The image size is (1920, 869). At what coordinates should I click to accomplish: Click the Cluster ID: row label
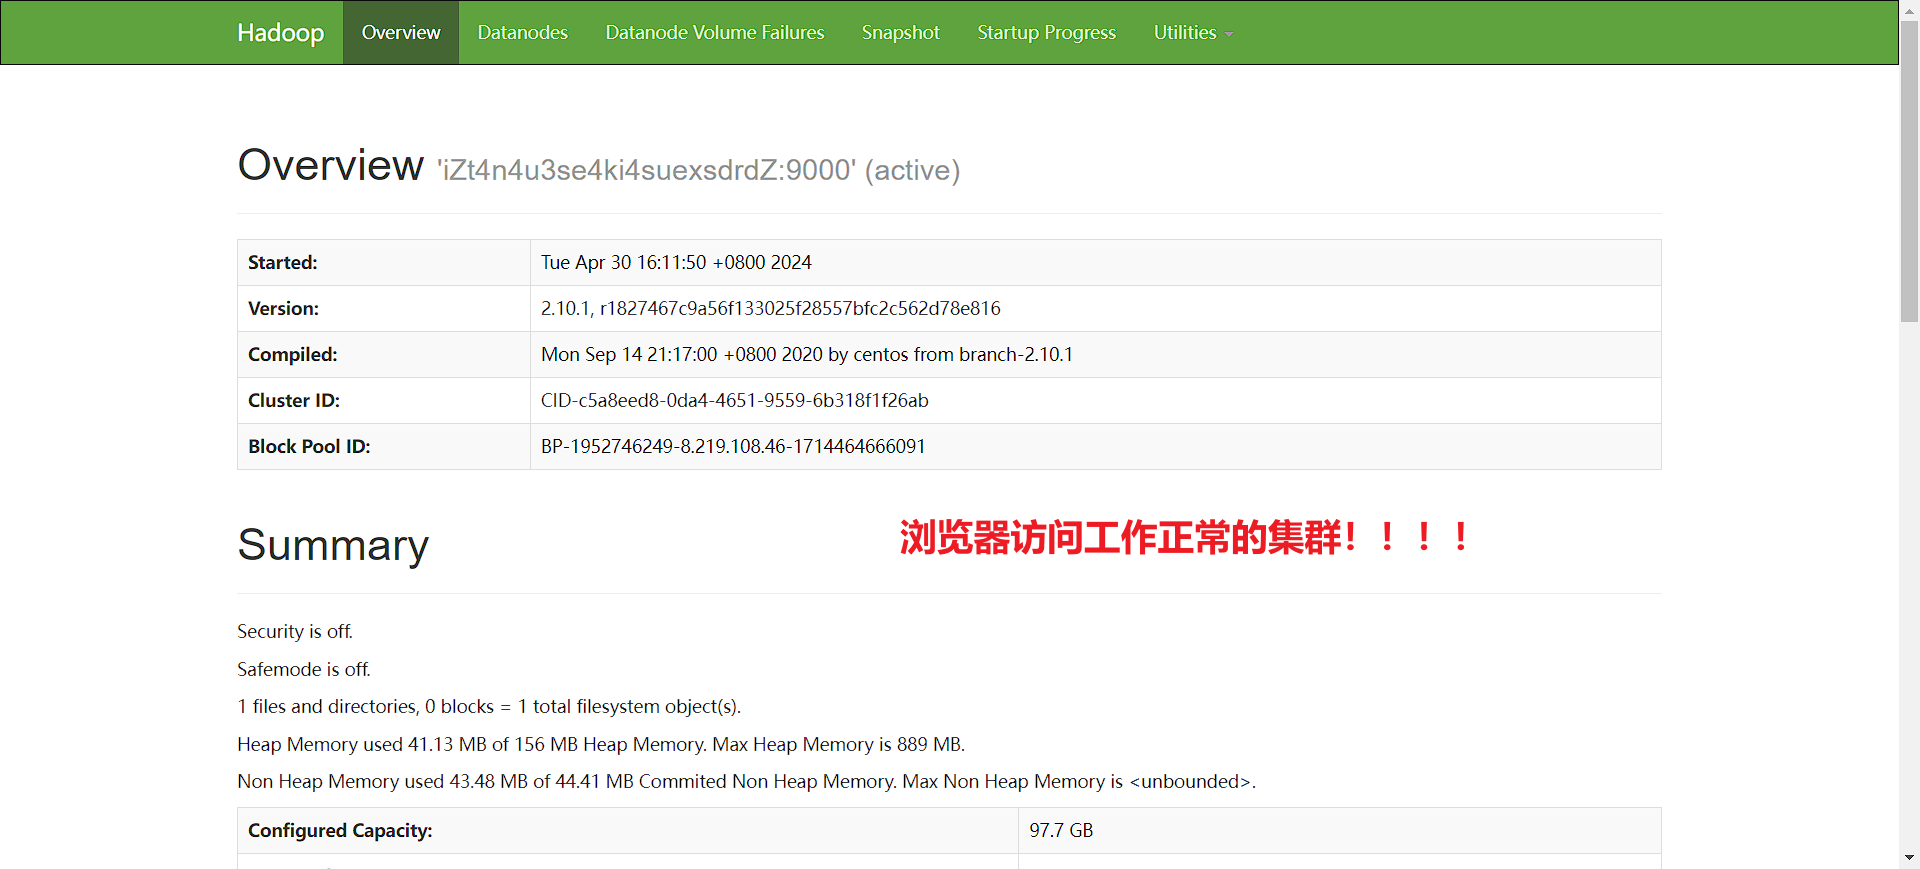click(294, 400)
